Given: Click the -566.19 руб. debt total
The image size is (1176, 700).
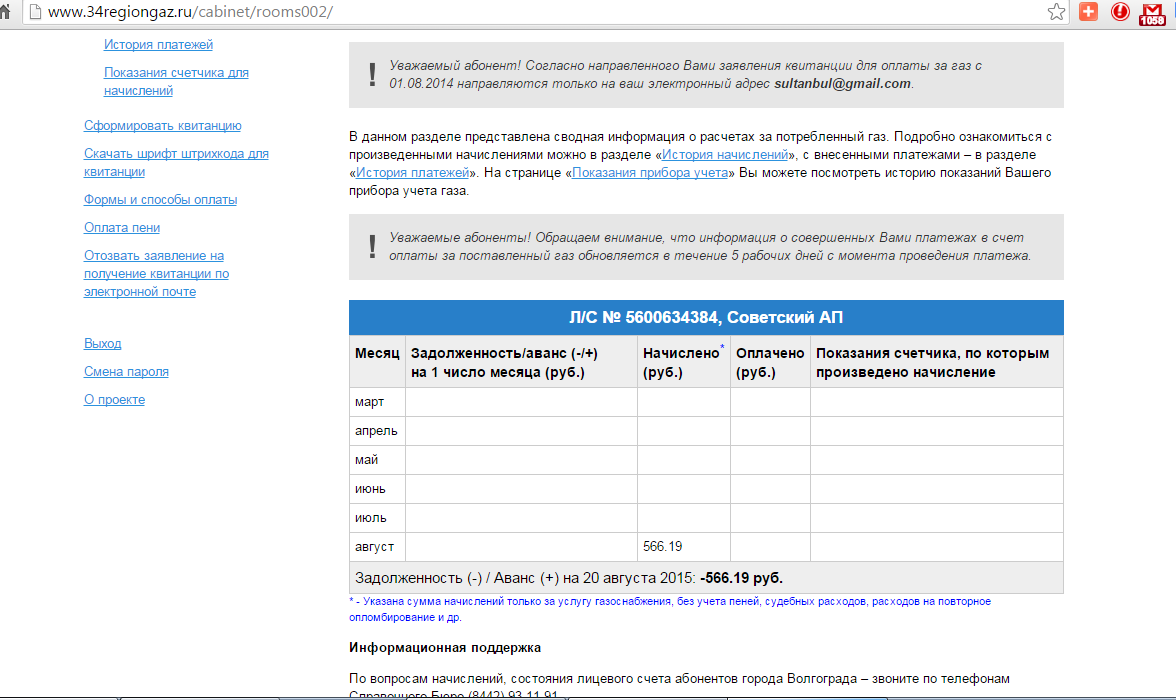Looking at the screenshot, I should (x=741, y=578).
